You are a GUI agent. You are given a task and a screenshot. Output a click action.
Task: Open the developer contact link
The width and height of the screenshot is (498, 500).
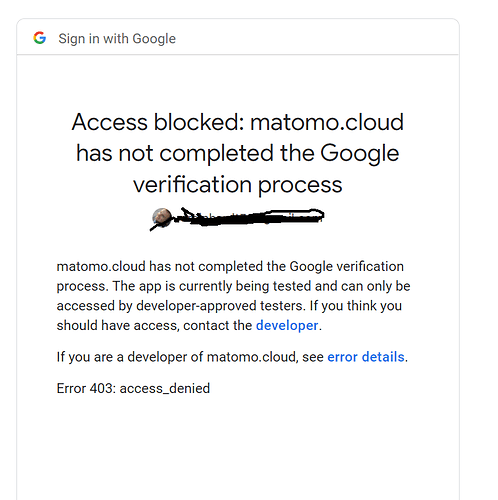287,326
